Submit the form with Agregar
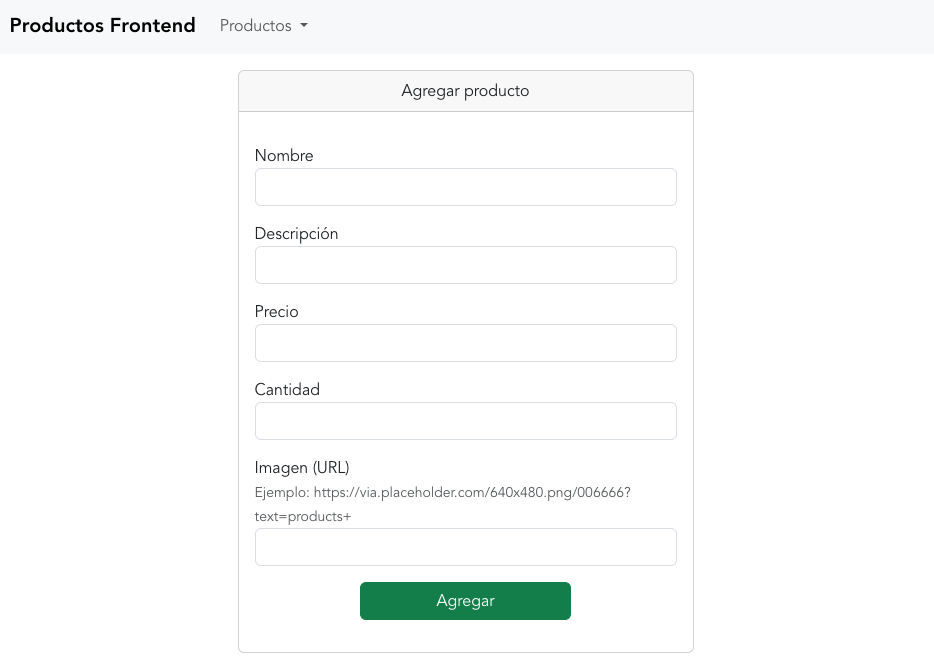Image resolution: width=934 pixels, height=666 pixels. pos(465,600)
